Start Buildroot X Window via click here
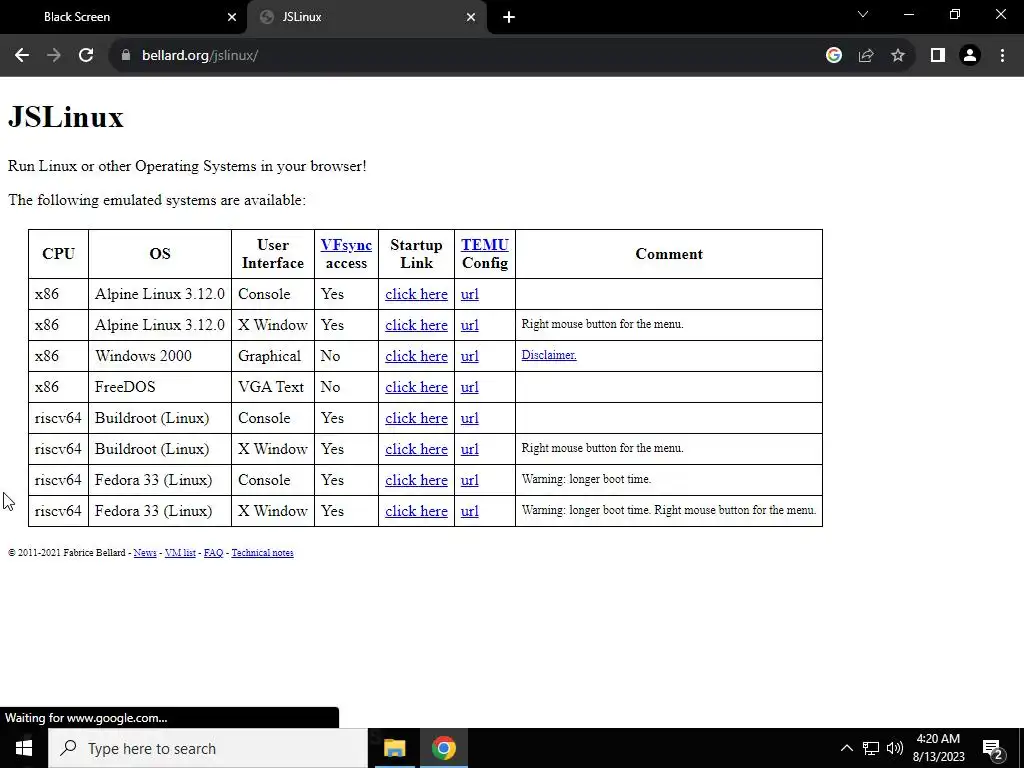Screen dimensions: 1024x768 [x=416, y=449]
